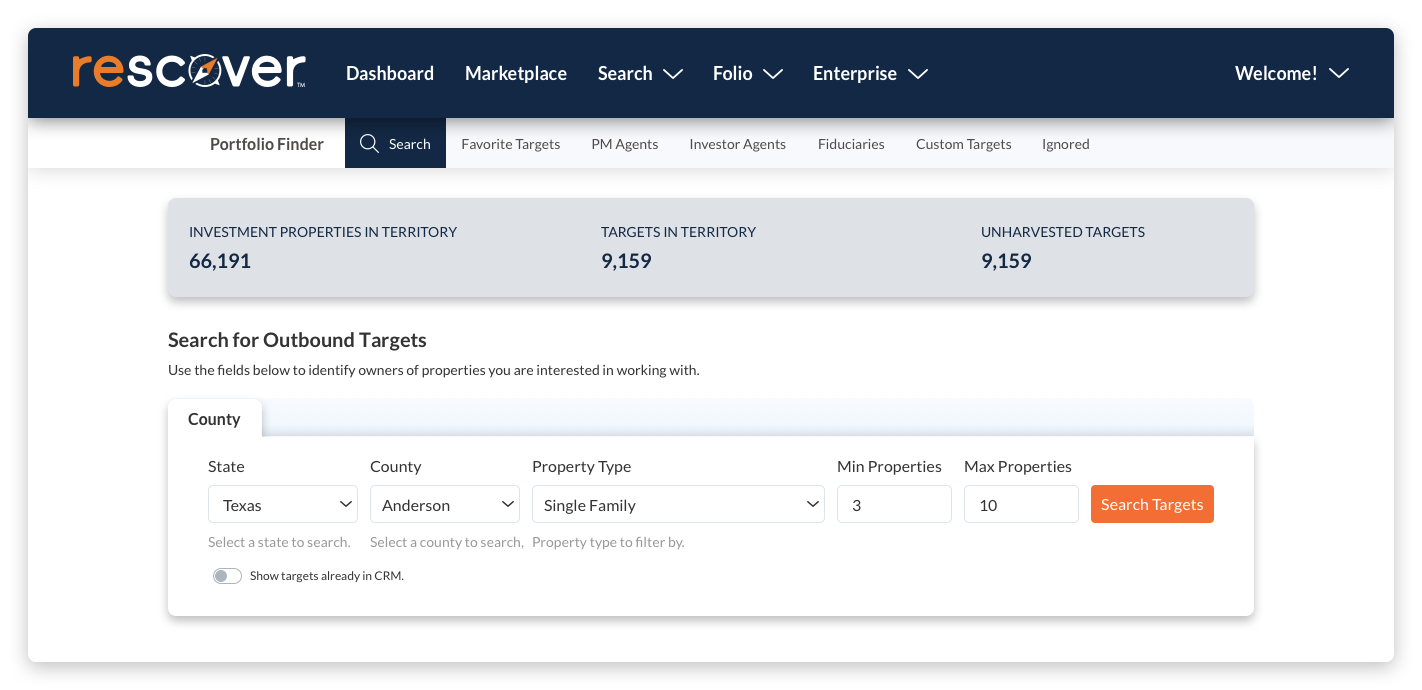View the Investor Agents tab
Viewport: 1422px width, 690px height.
[x=737, y=144]
